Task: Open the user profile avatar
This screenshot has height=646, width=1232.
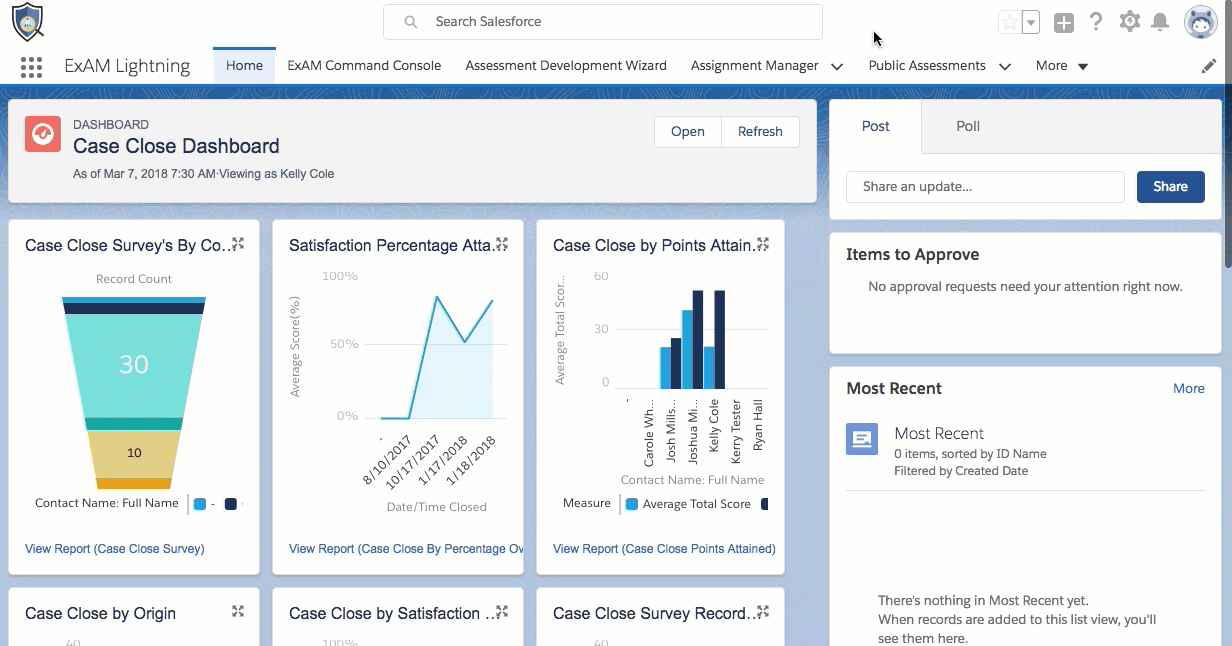Action: (1200, 21)
